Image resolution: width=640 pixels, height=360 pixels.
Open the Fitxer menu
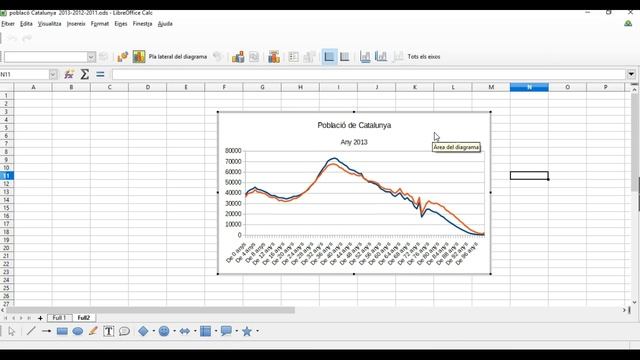[8, 24]
